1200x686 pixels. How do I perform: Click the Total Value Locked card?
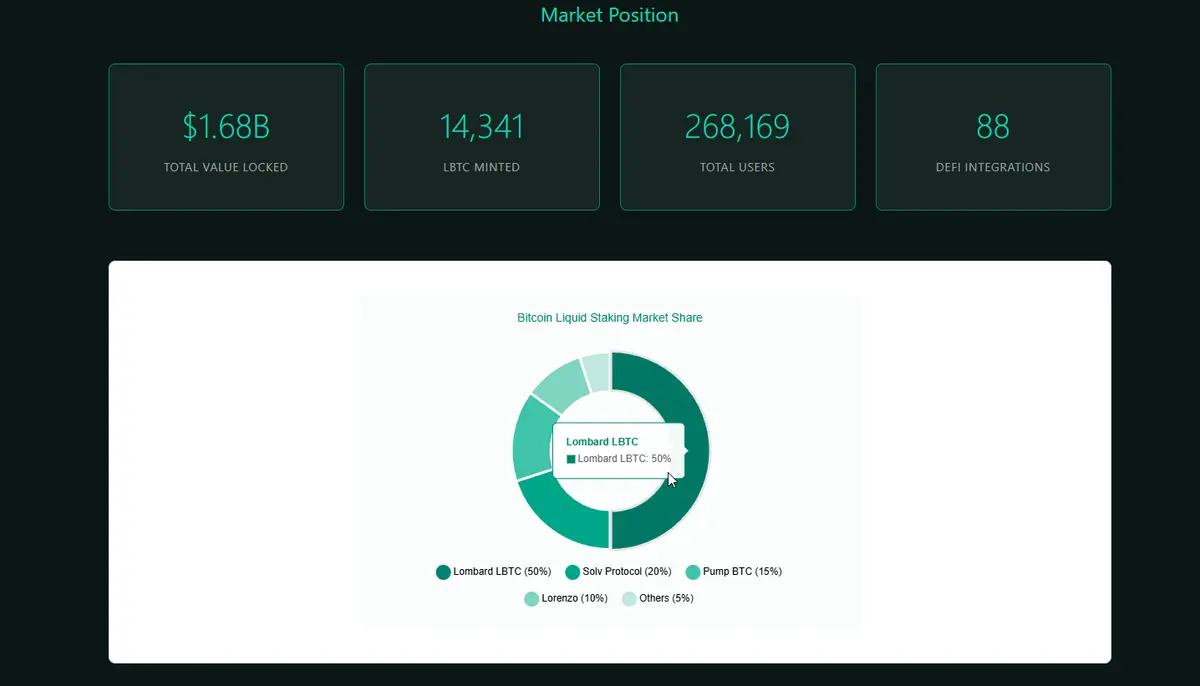(226, 137)
